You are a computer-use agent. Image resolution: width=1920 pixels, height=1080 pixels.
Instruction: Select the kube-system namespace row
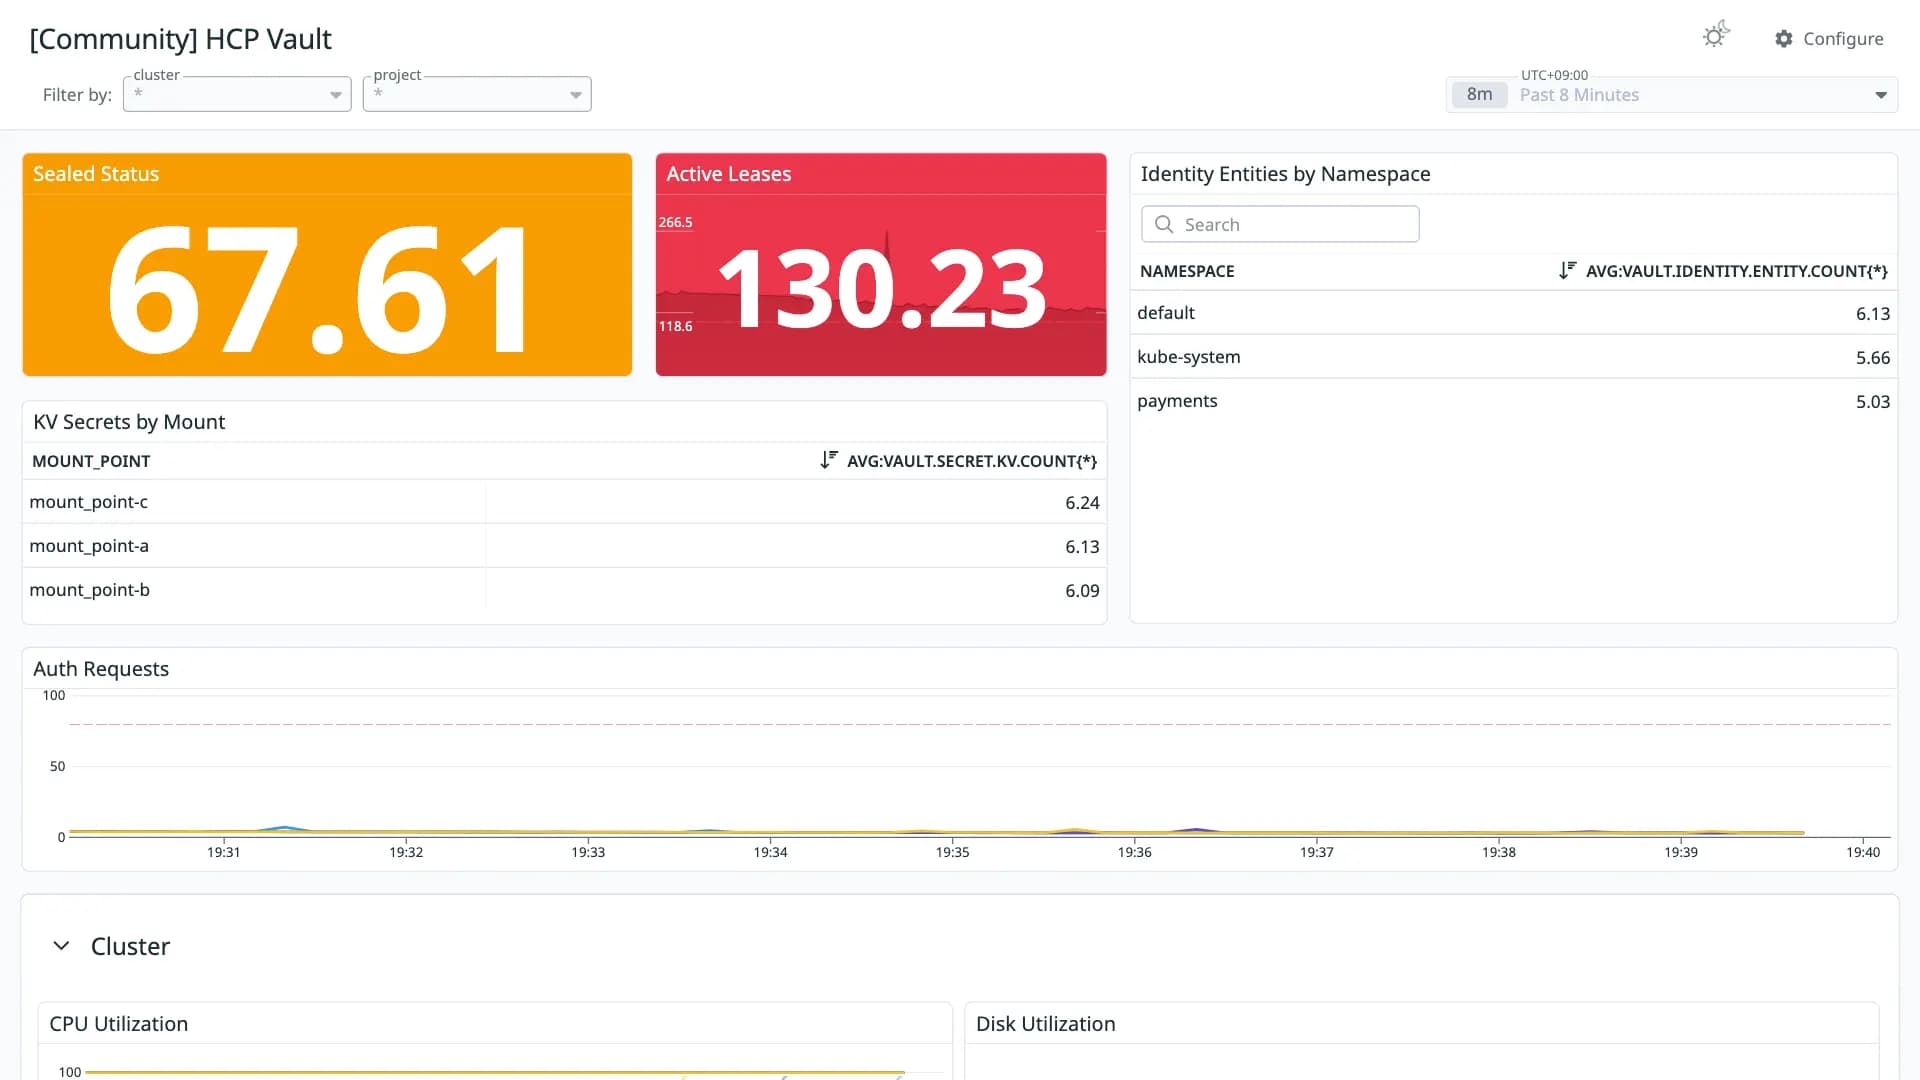(x=1513, y=357)
